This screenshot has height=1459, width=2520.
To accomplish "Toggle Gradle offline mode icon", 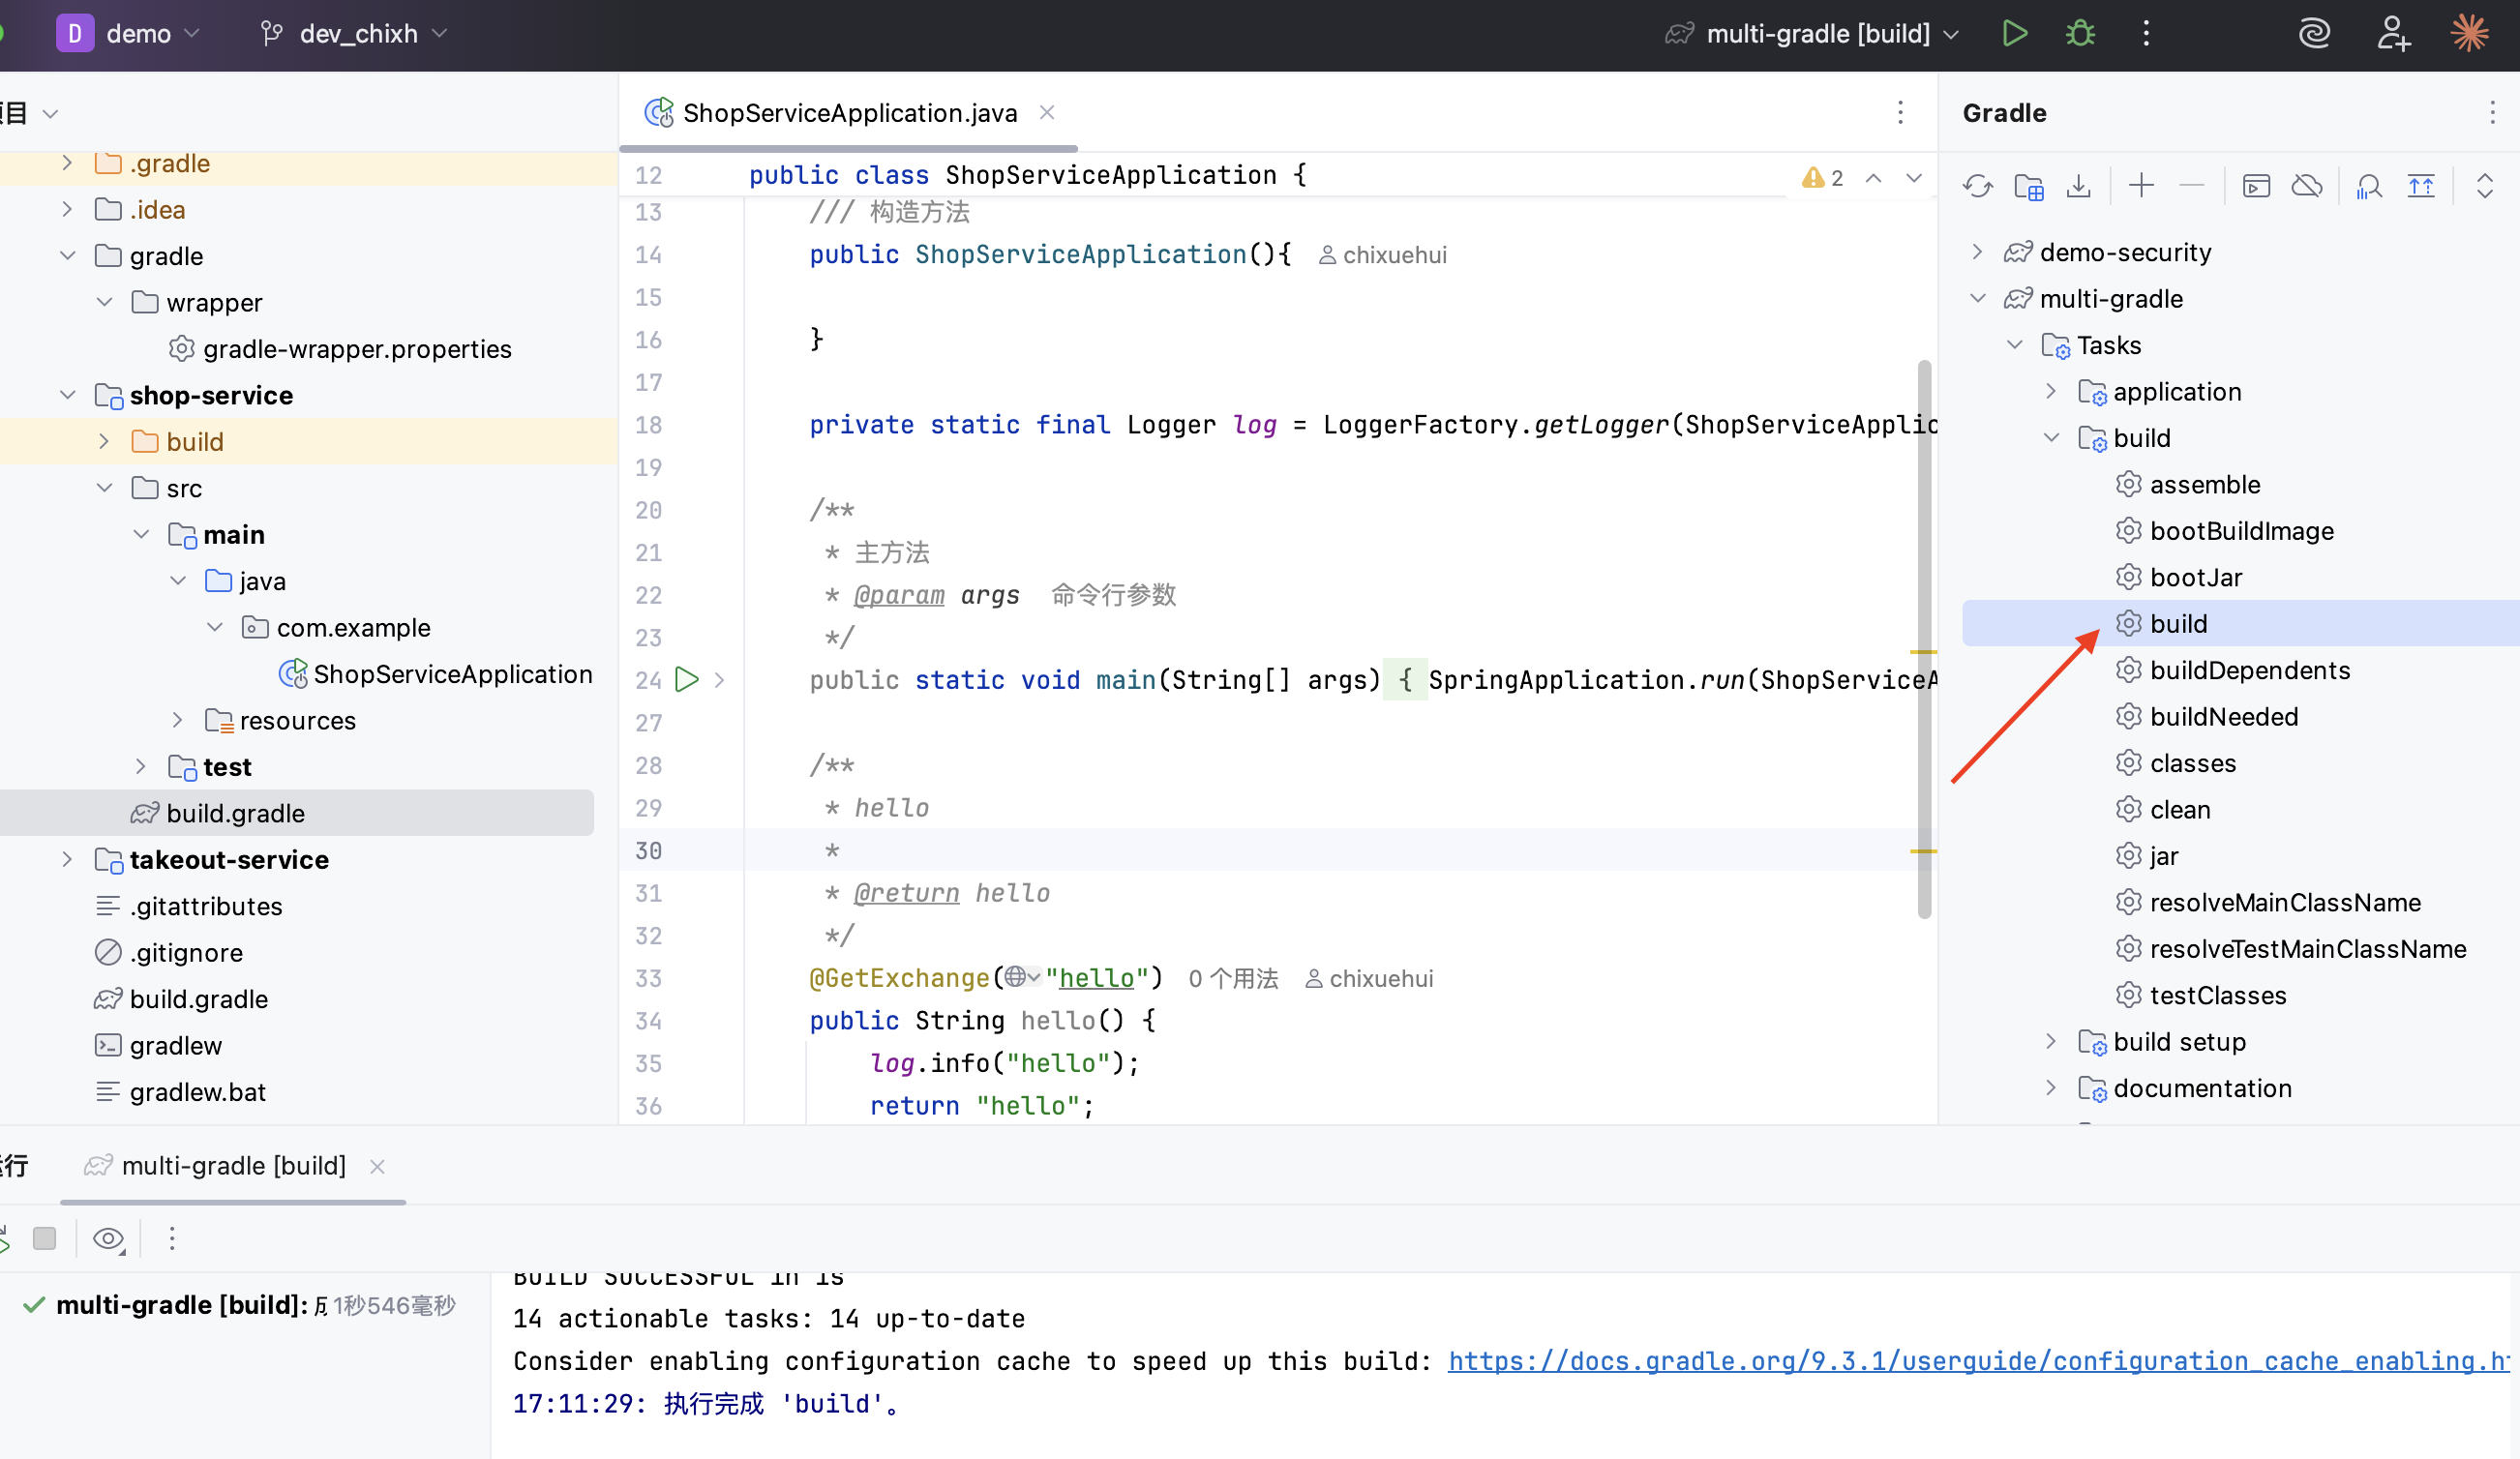I will coord(2306,186).
